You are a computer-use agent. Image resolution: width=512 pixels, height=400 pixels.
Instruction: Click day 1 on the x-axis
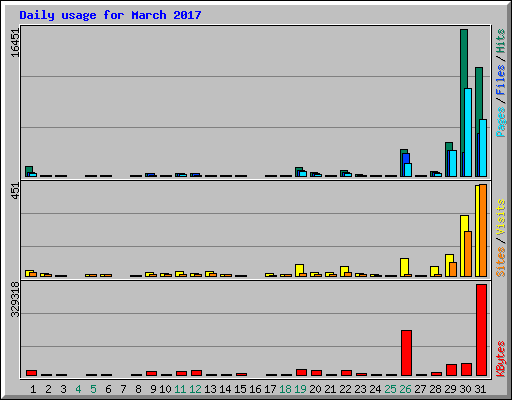point(33,389)
